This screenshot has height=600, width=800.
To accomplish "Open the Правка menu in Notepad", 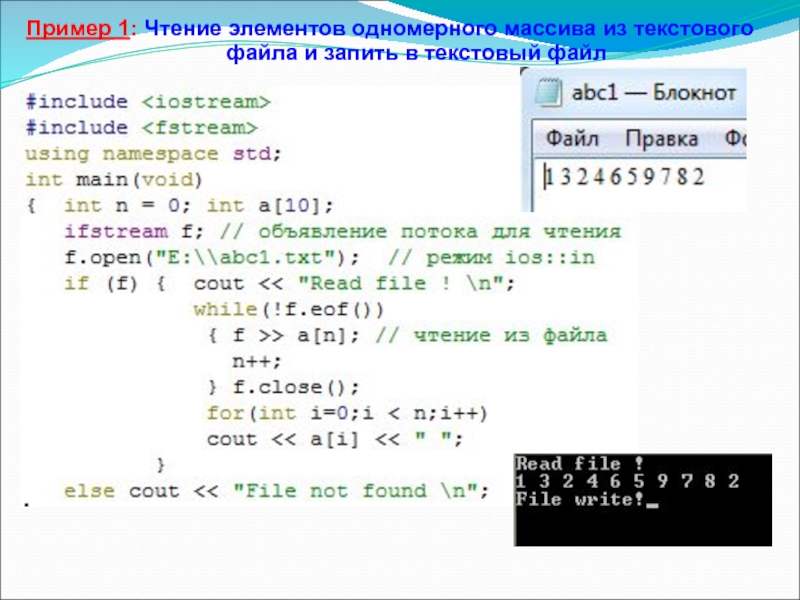I will 662,138.
